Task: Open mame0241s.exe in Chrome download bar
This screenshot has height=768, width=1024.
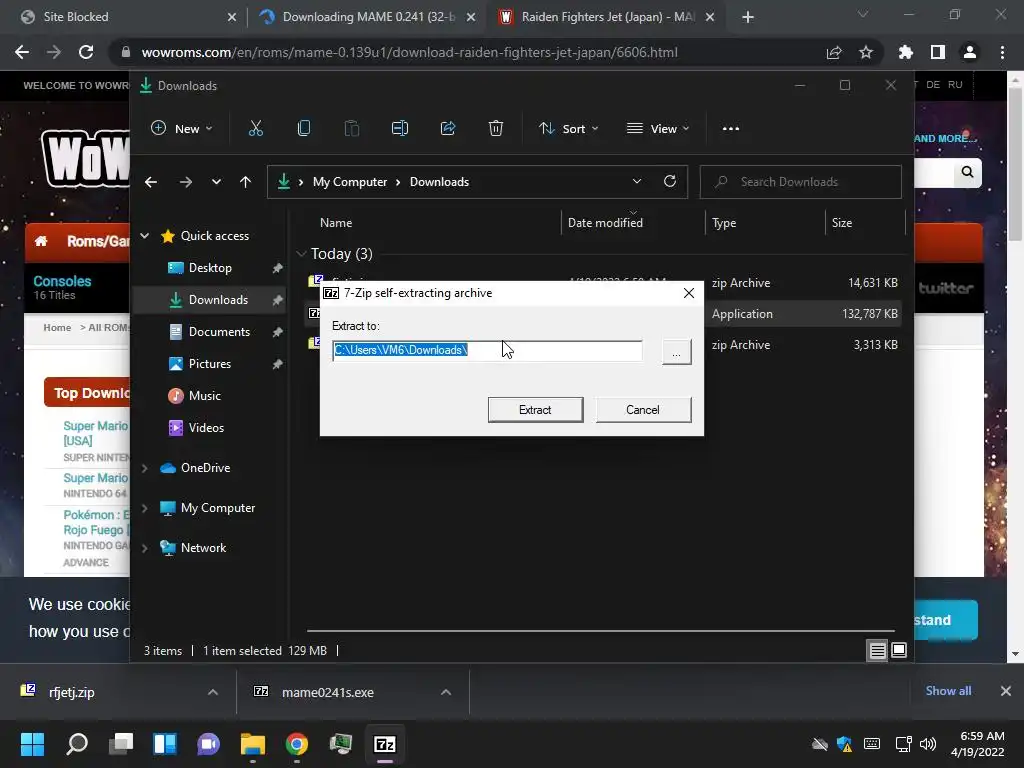Action: (x=327, y=692)
